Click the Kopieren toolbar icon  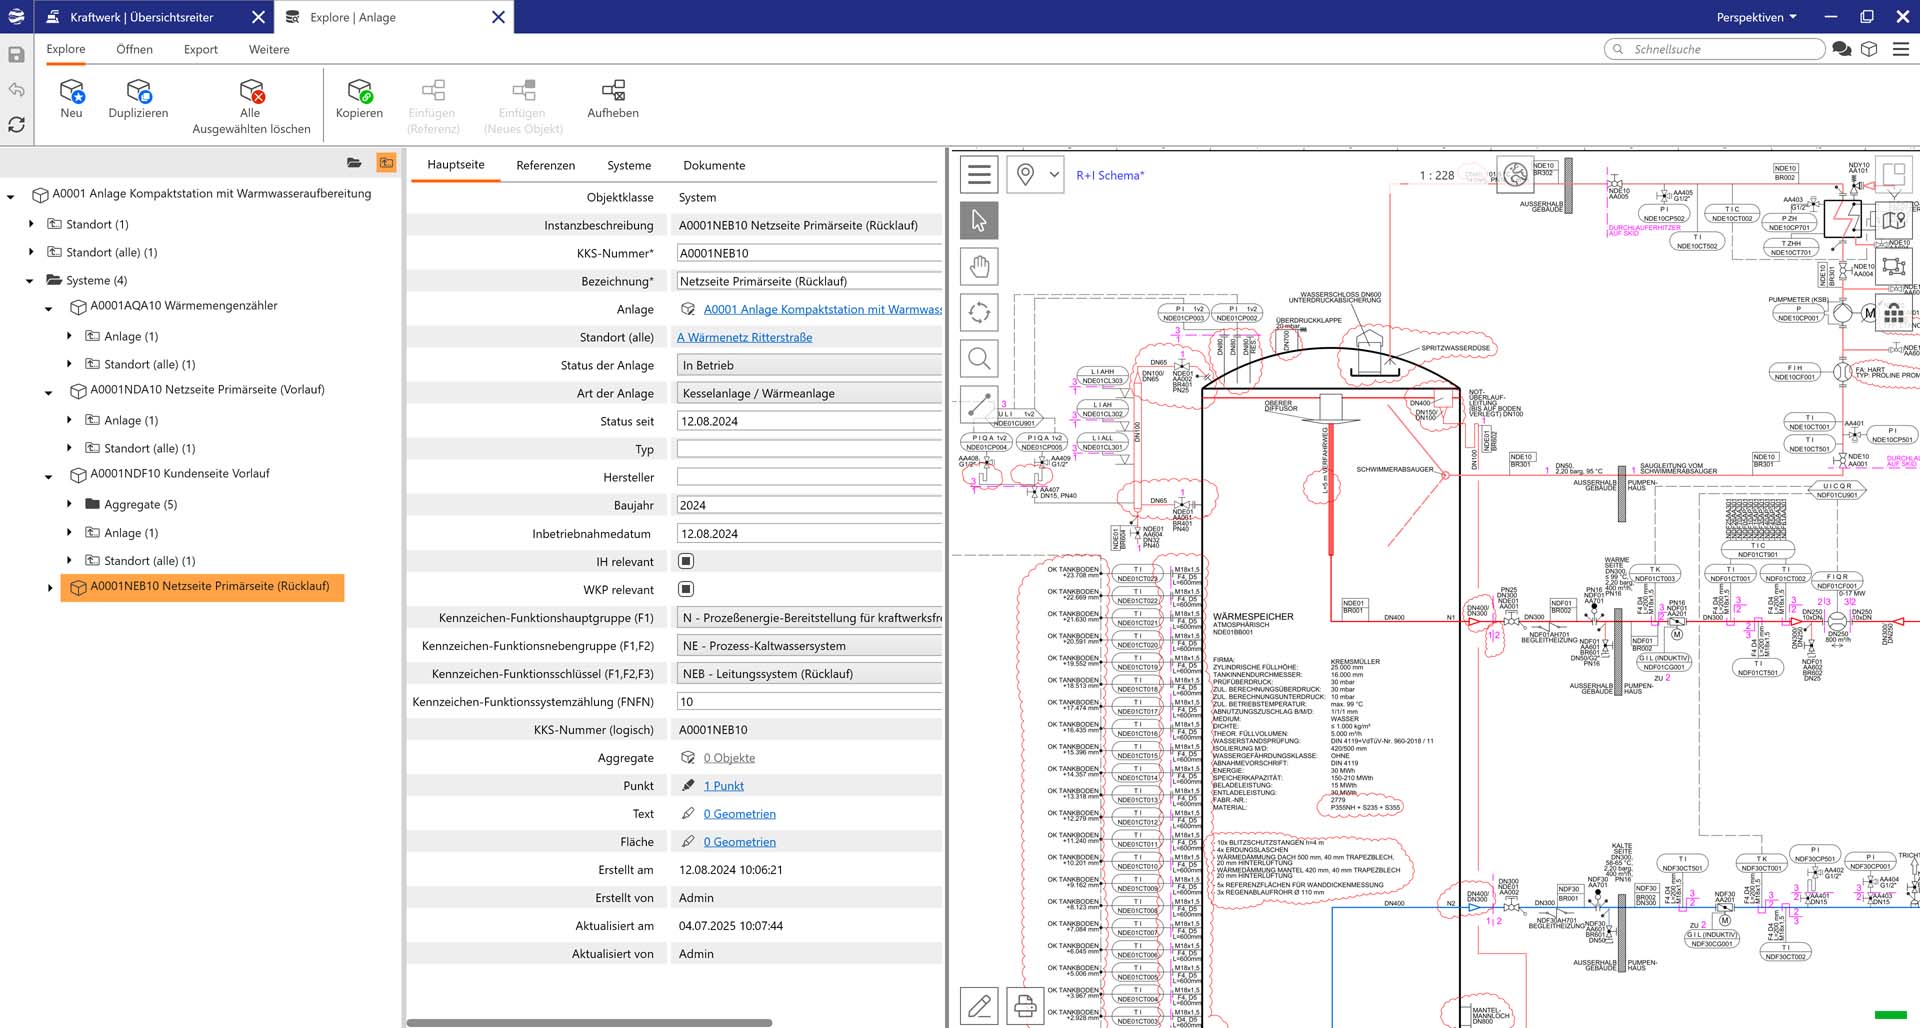click(x=359, y=92)
